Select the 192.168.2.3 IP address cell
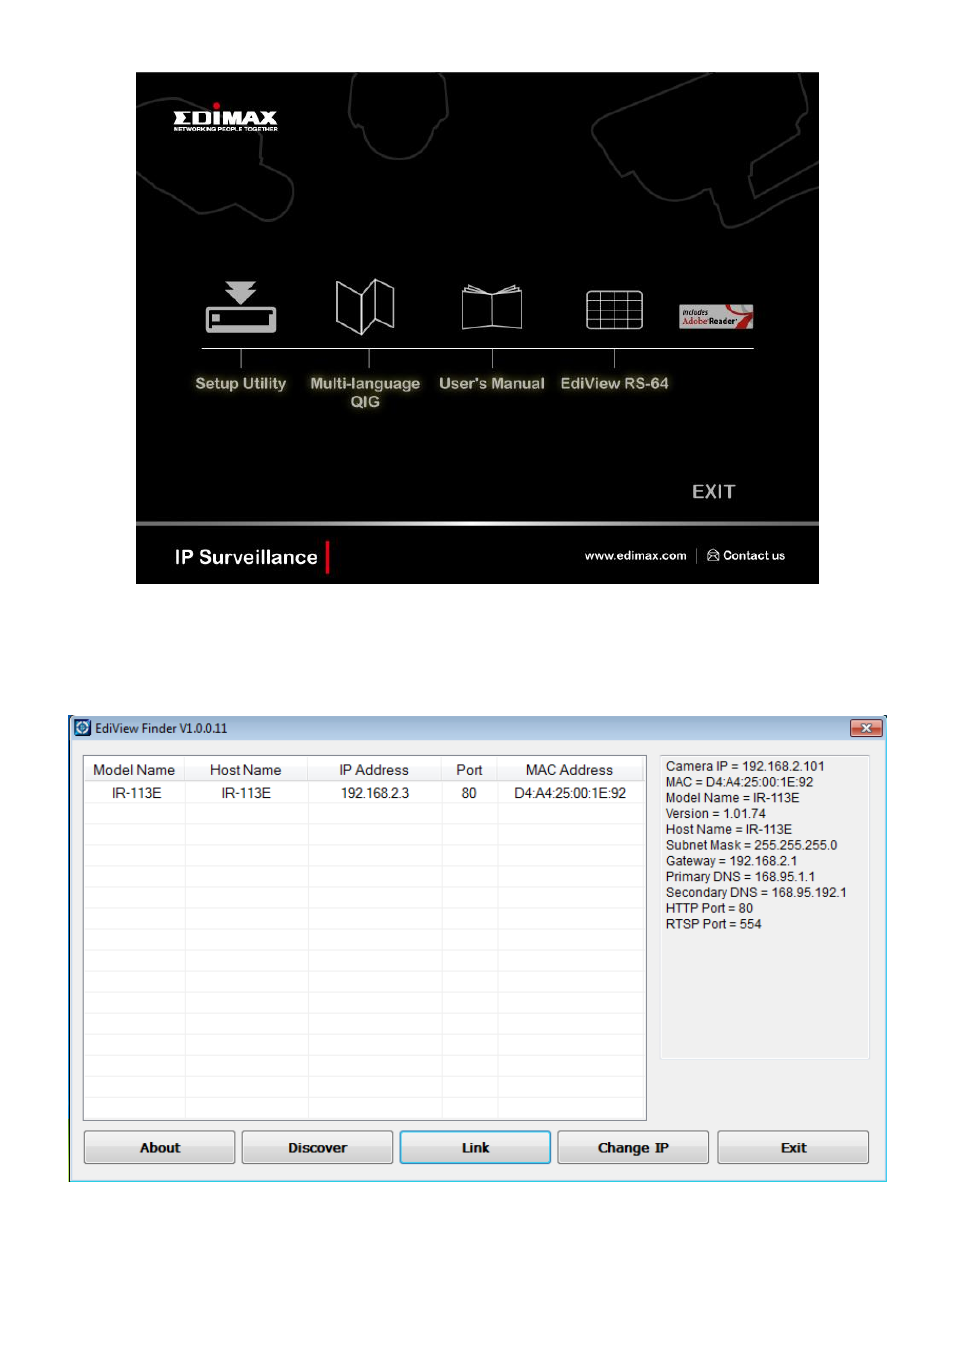 [375, 793]
